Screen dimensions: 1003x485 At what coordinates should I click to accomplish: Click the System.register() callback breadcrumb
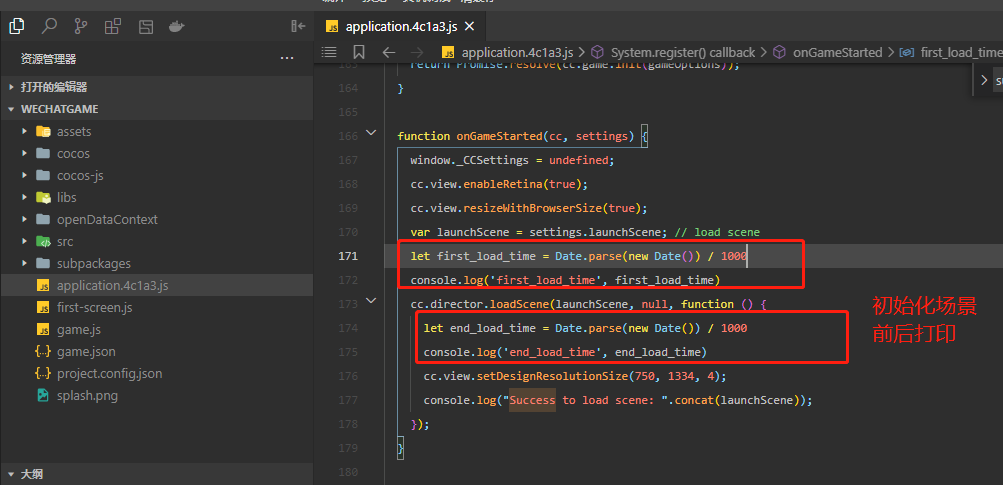click(683, 52)
